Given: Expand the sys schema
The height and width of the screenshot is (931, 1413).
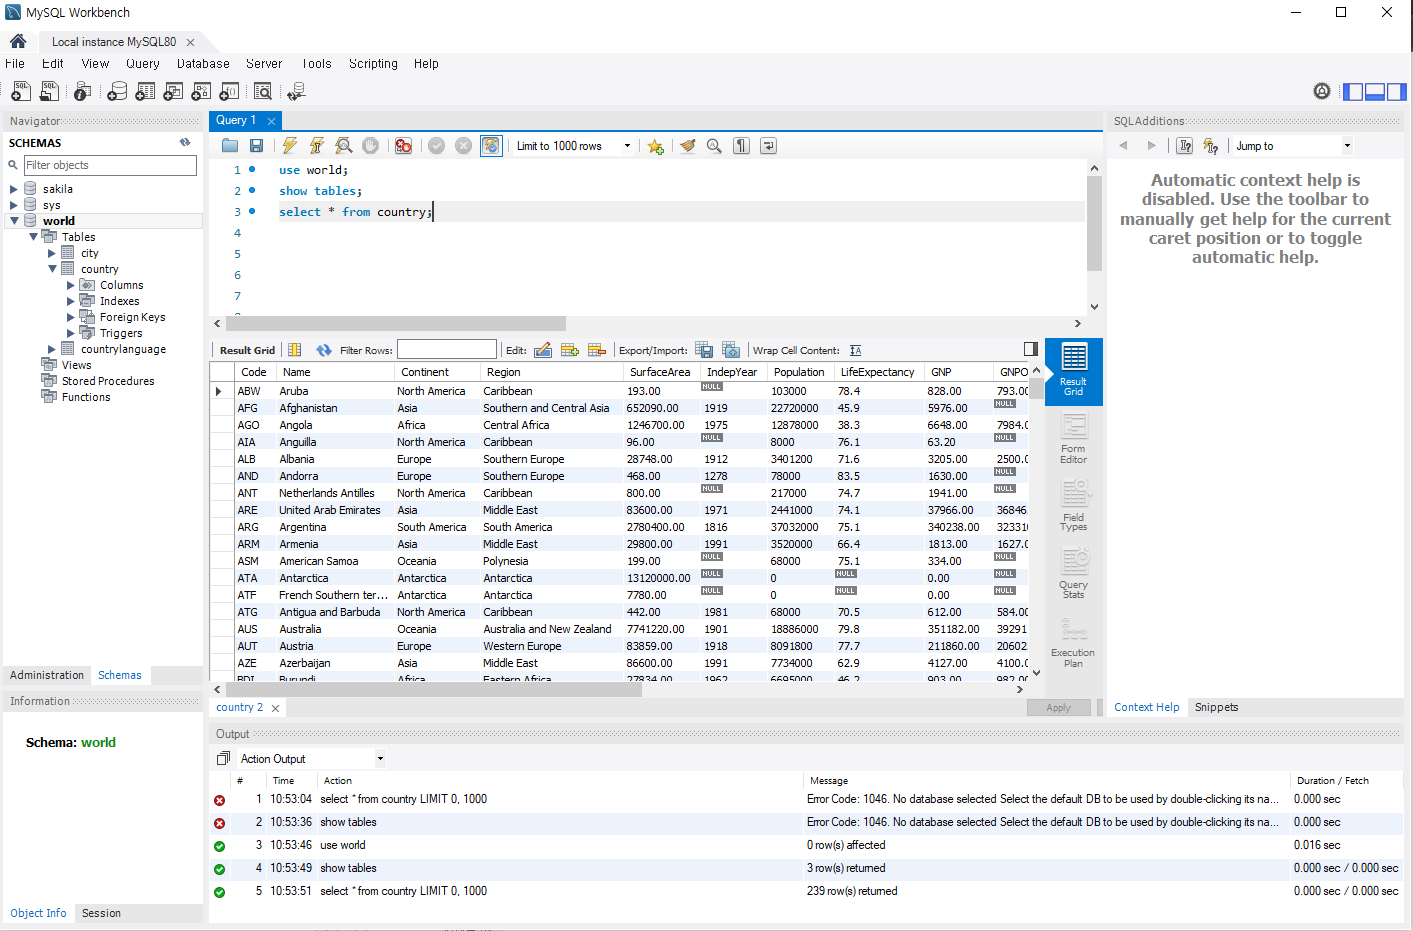Looking at the screenshot, I should point(14,205).
